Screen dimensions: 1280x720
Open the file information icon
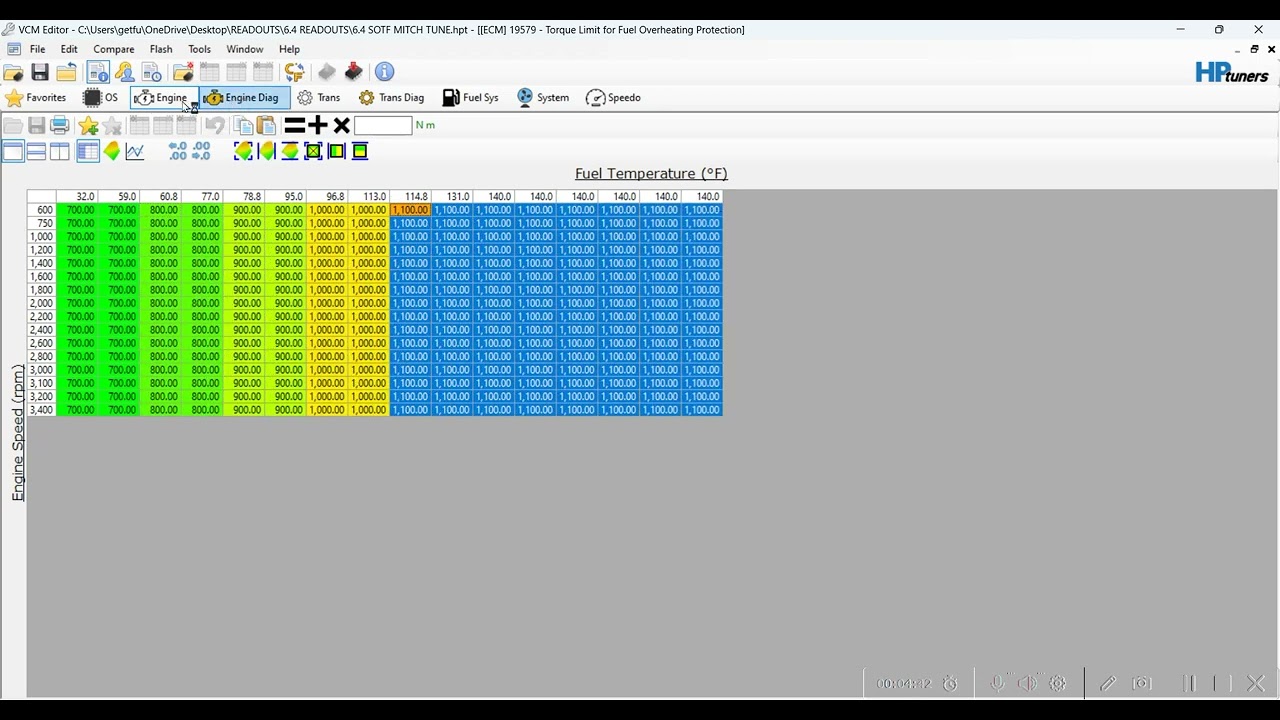[98, 72]
